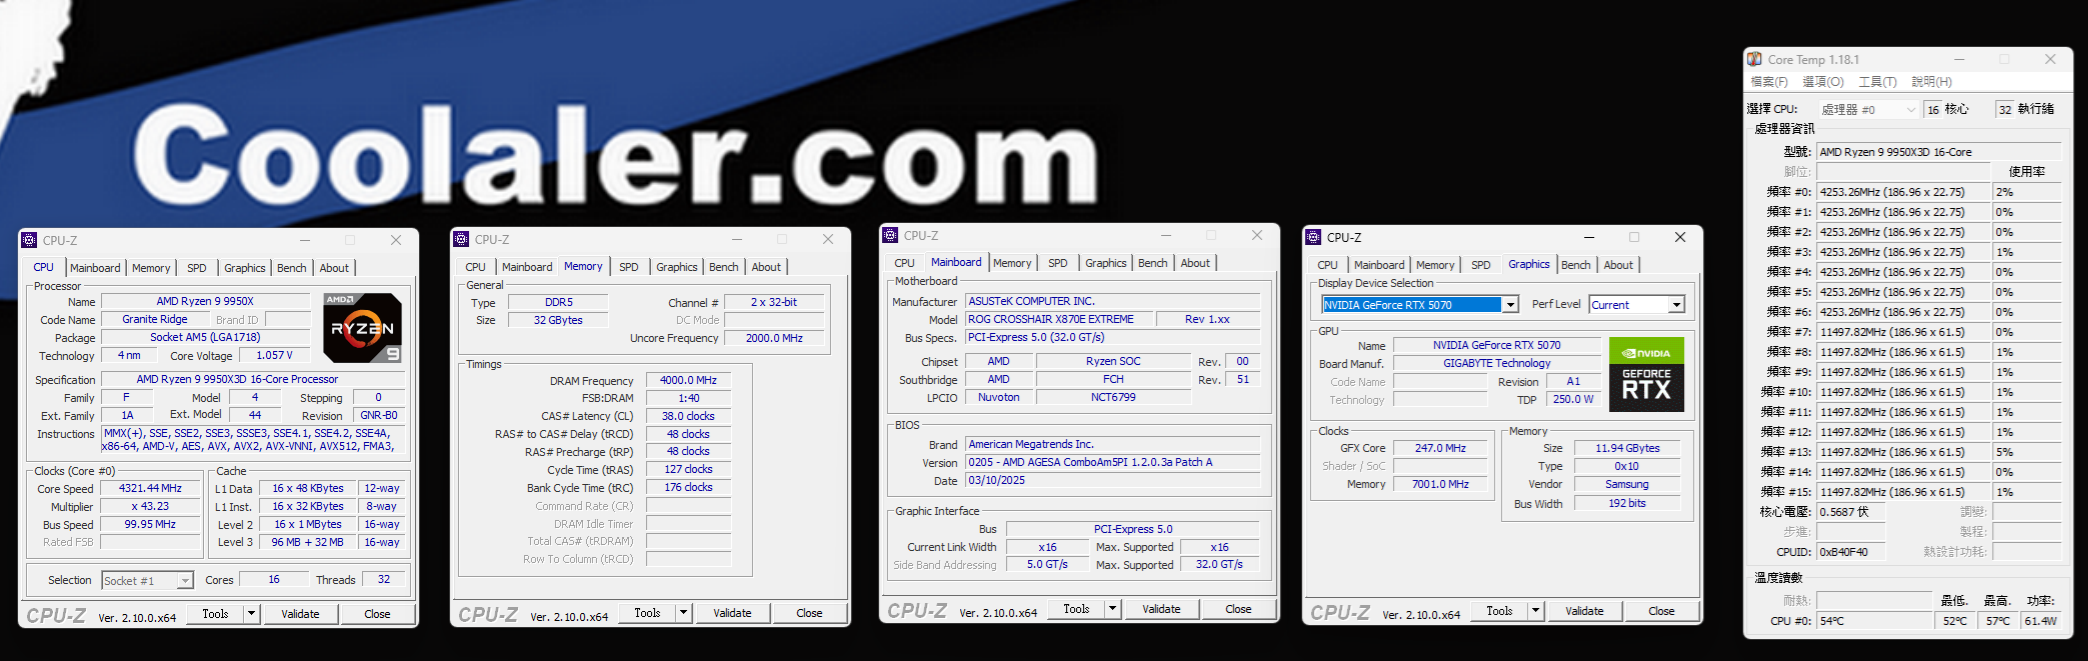Click the 頻率 #13 5% usage value

(x=2027, y=452)
